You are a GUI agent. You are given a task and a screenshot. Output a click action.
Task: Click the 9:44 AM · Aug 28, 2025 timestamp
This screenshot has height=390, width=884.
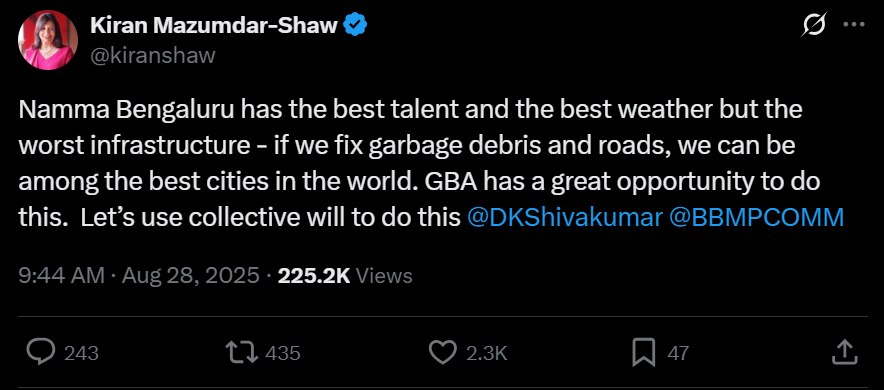coord(139,276)
